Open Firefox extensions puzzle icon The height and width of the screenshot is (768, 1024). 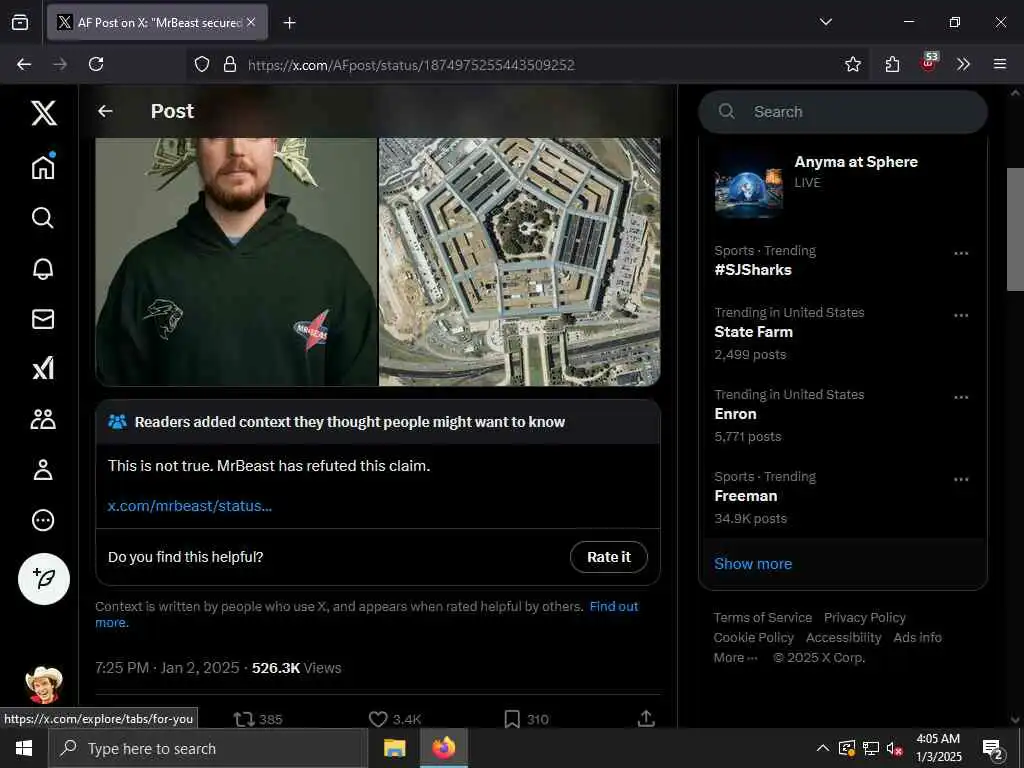point(892,64)
